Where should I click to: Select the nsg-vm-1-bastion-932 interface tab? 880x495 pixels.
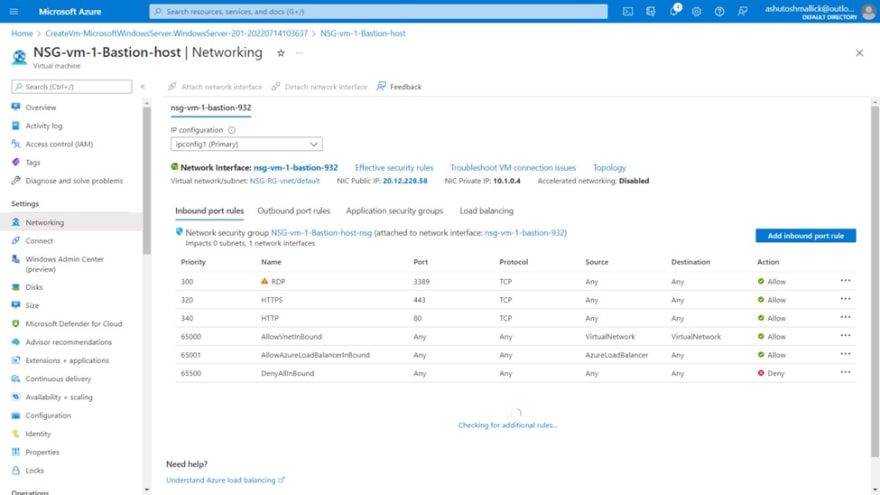(210, 108)
